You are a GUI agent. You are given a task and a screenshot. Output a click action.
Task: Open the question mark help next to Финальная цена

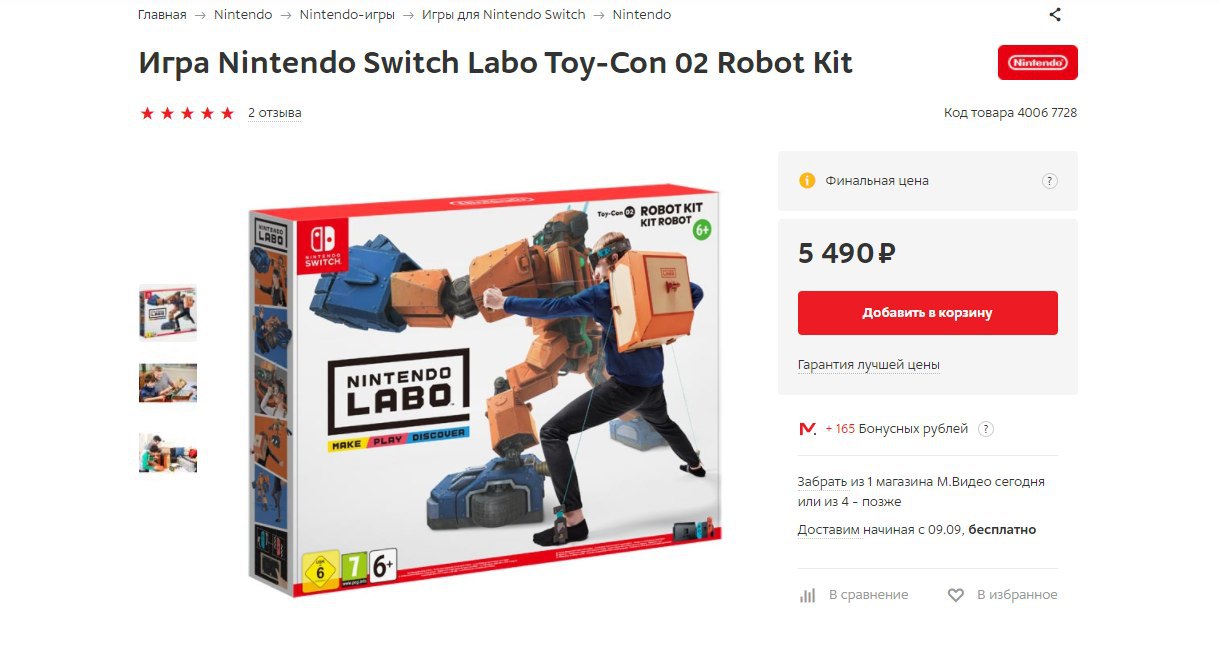coord(1050,181)
